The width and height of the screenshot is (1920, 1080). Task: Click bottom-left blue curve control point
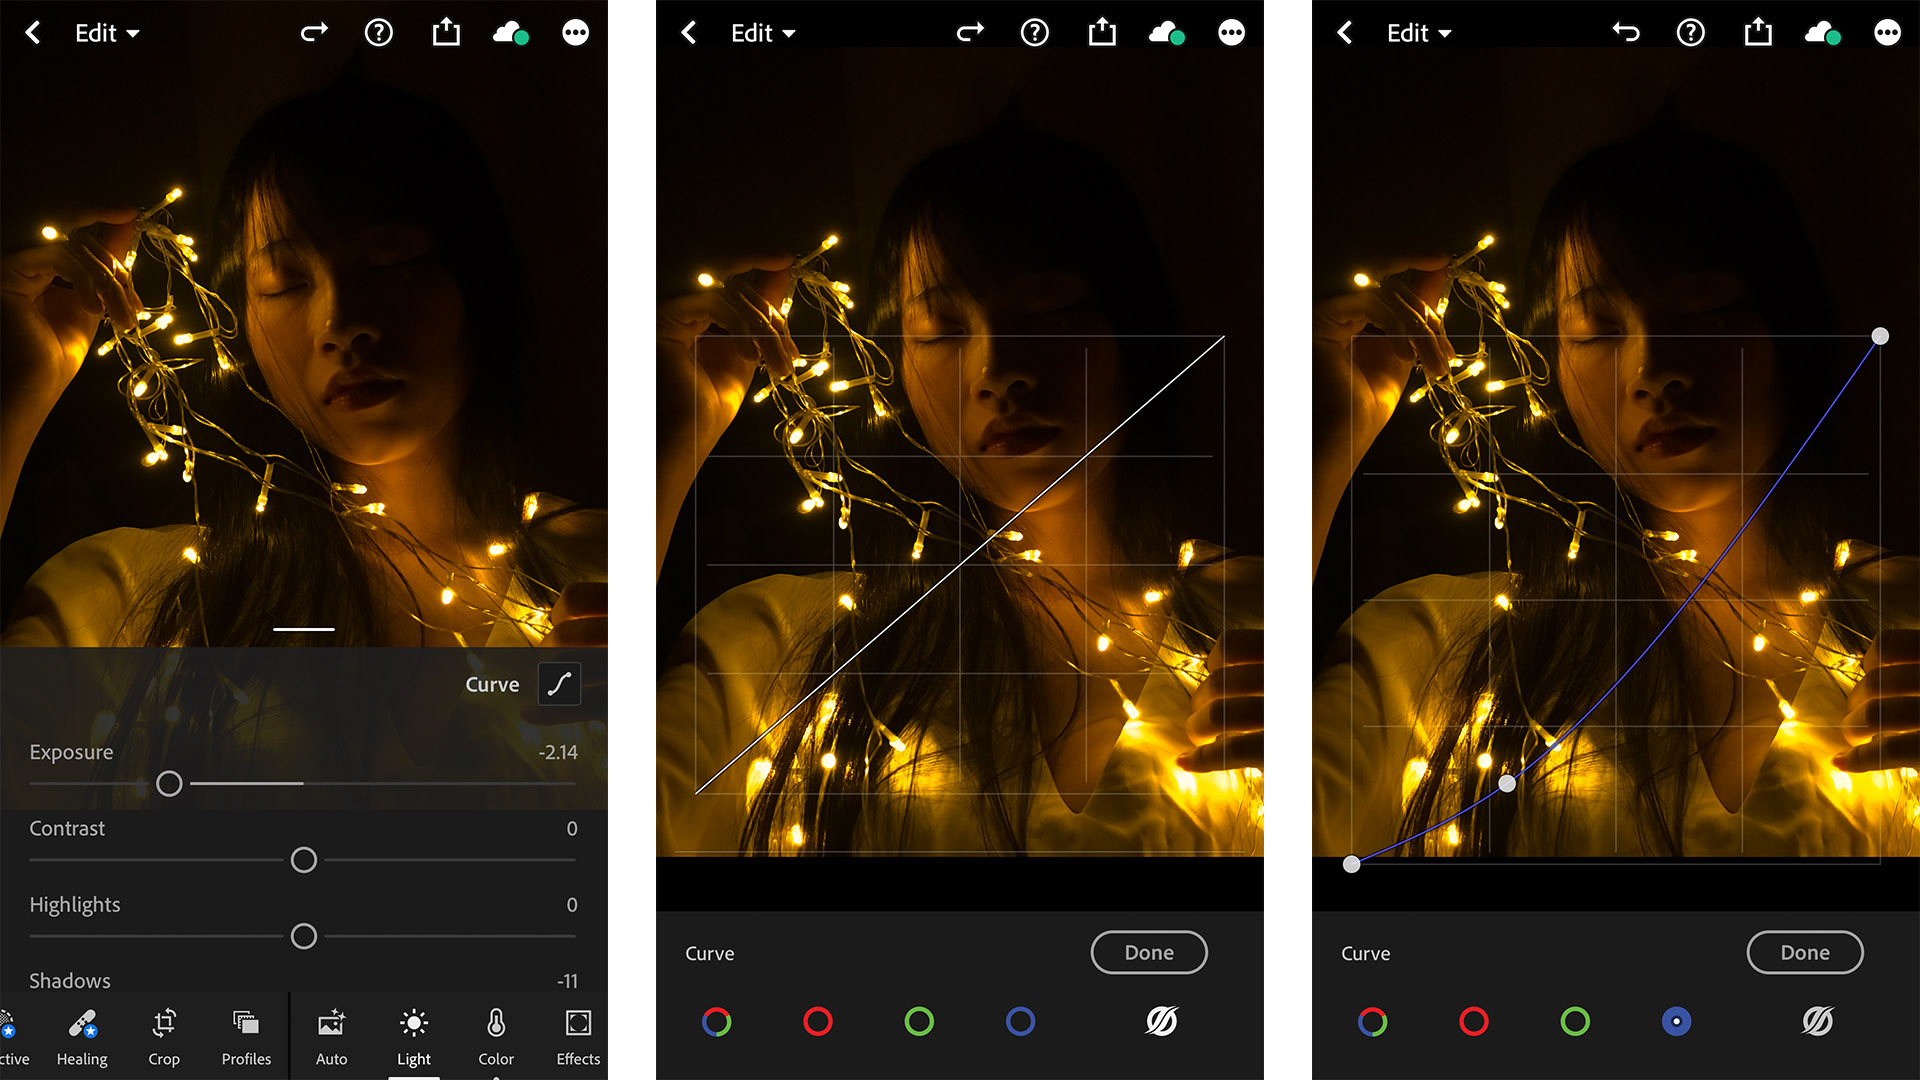[1351, 864]
